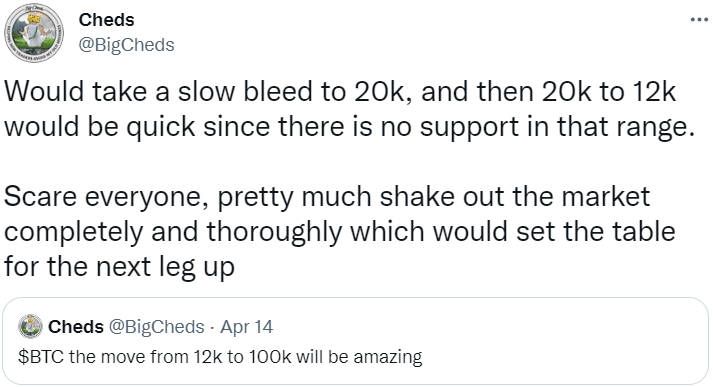Click the 'would be quick since' line

click(x=350, y=126)
